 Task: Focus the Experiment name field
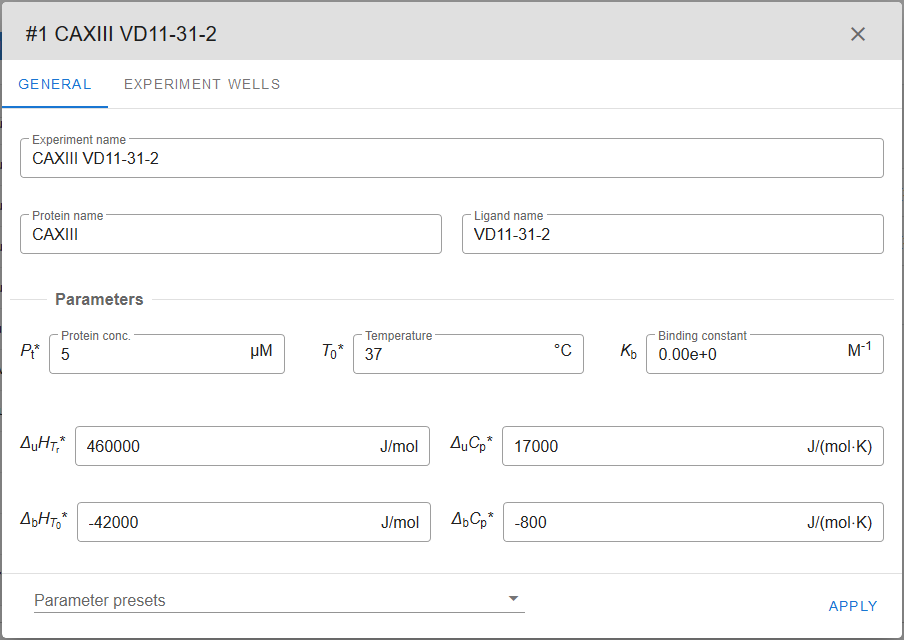(x=450, y=158)
